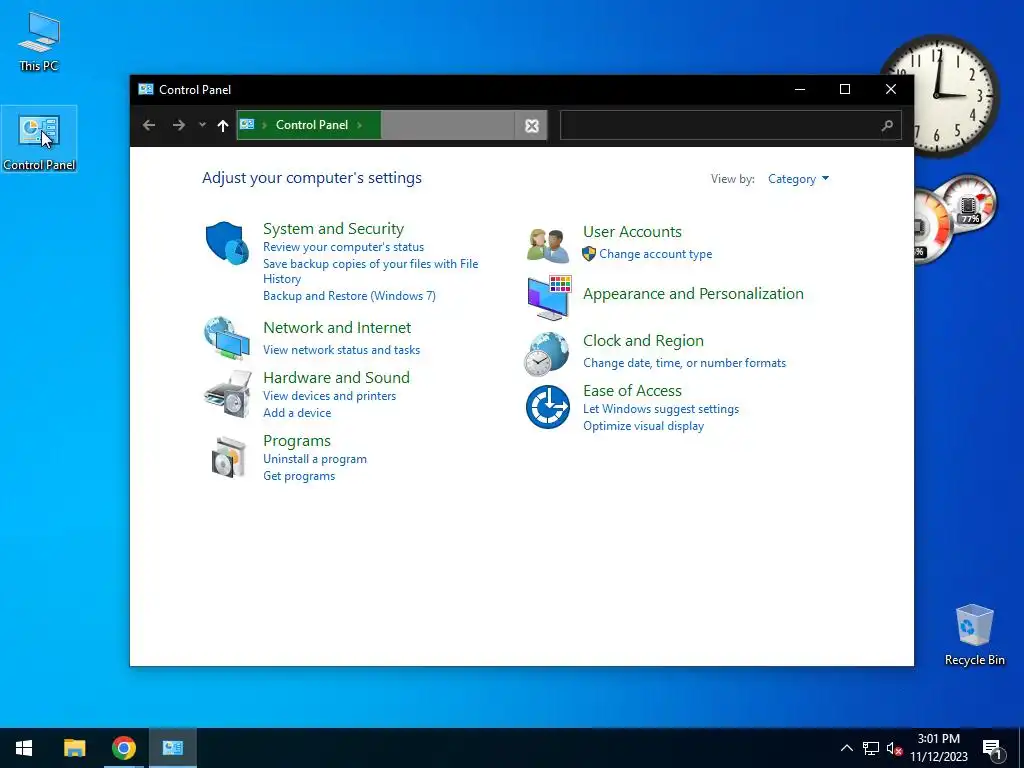Click the muted volume tray icon

coord(894,748)
